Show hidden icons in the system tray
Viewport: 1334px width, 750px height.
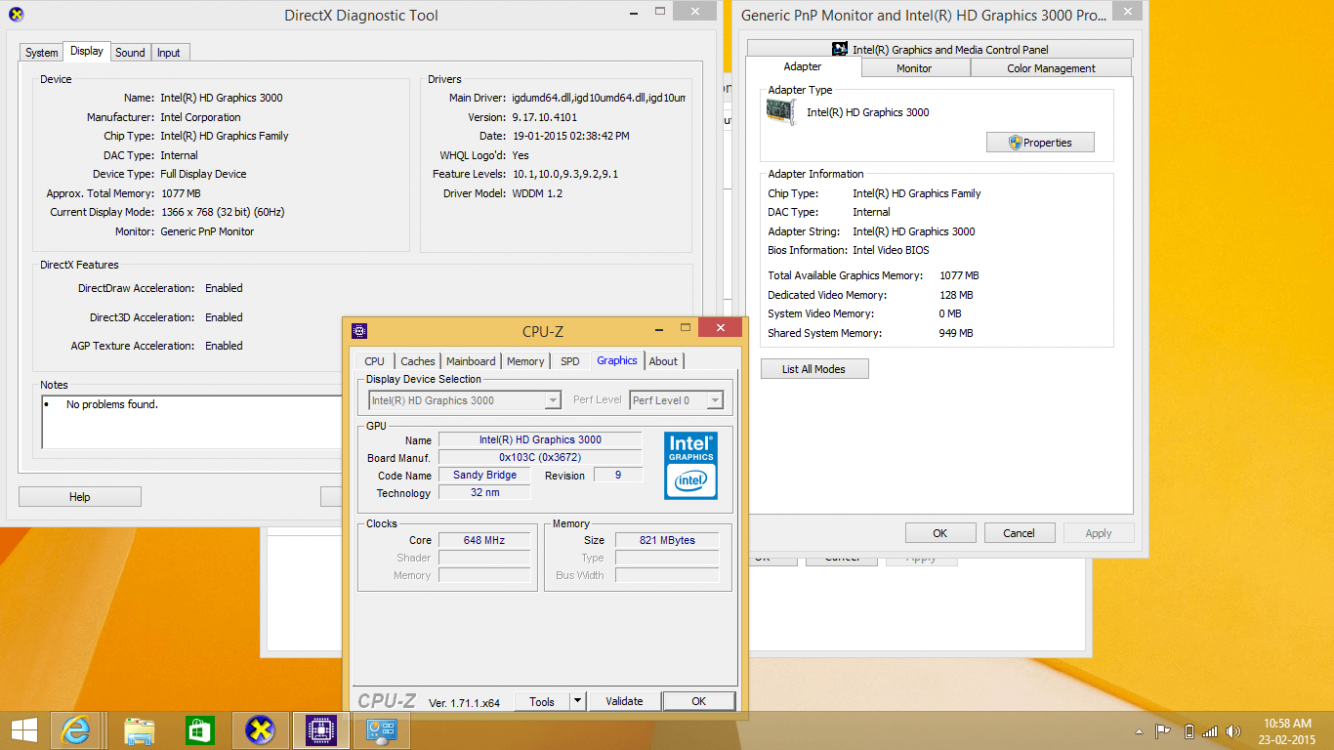(1139, 732)
